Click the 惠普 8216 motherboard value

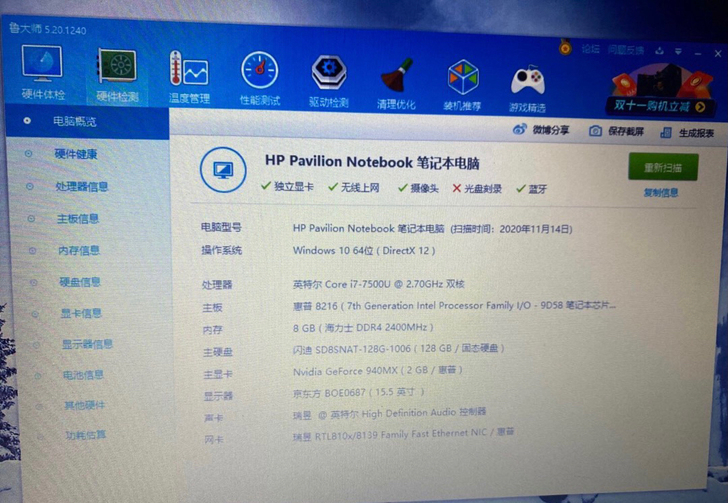(x=454, y=306)
